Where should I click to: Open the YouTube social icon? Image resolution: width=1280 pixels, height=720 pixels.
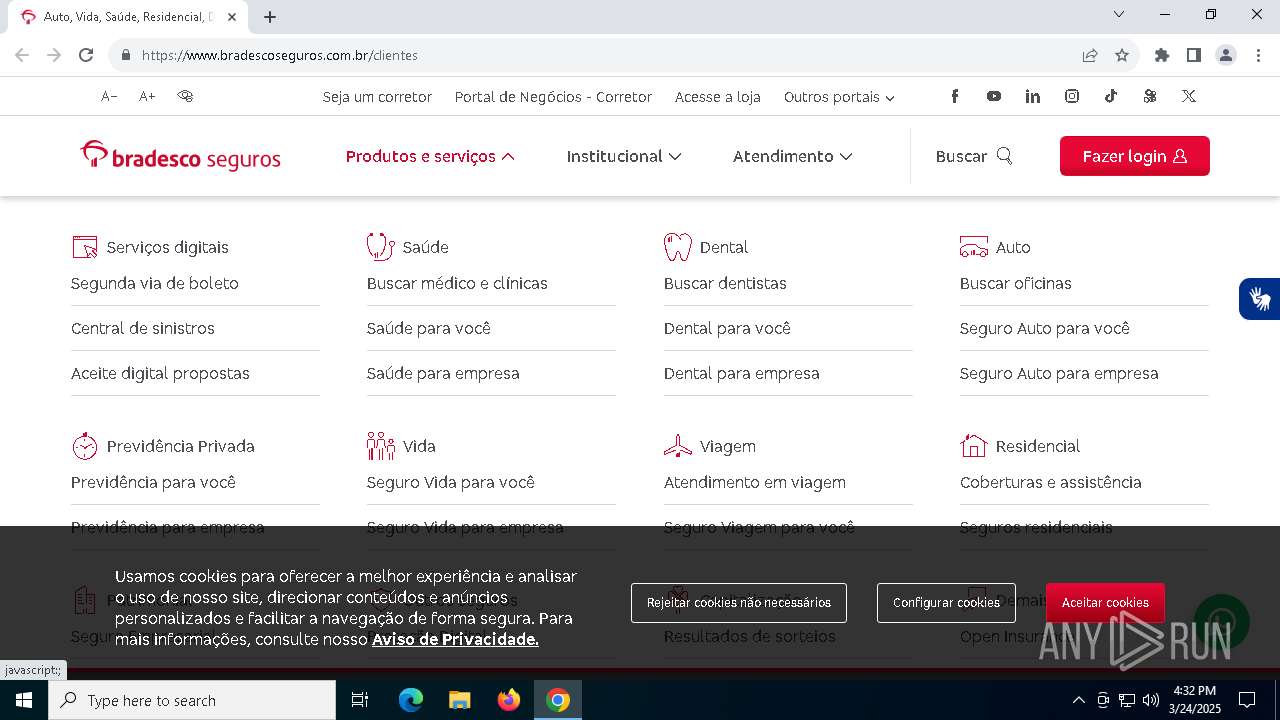pos(993,96)
